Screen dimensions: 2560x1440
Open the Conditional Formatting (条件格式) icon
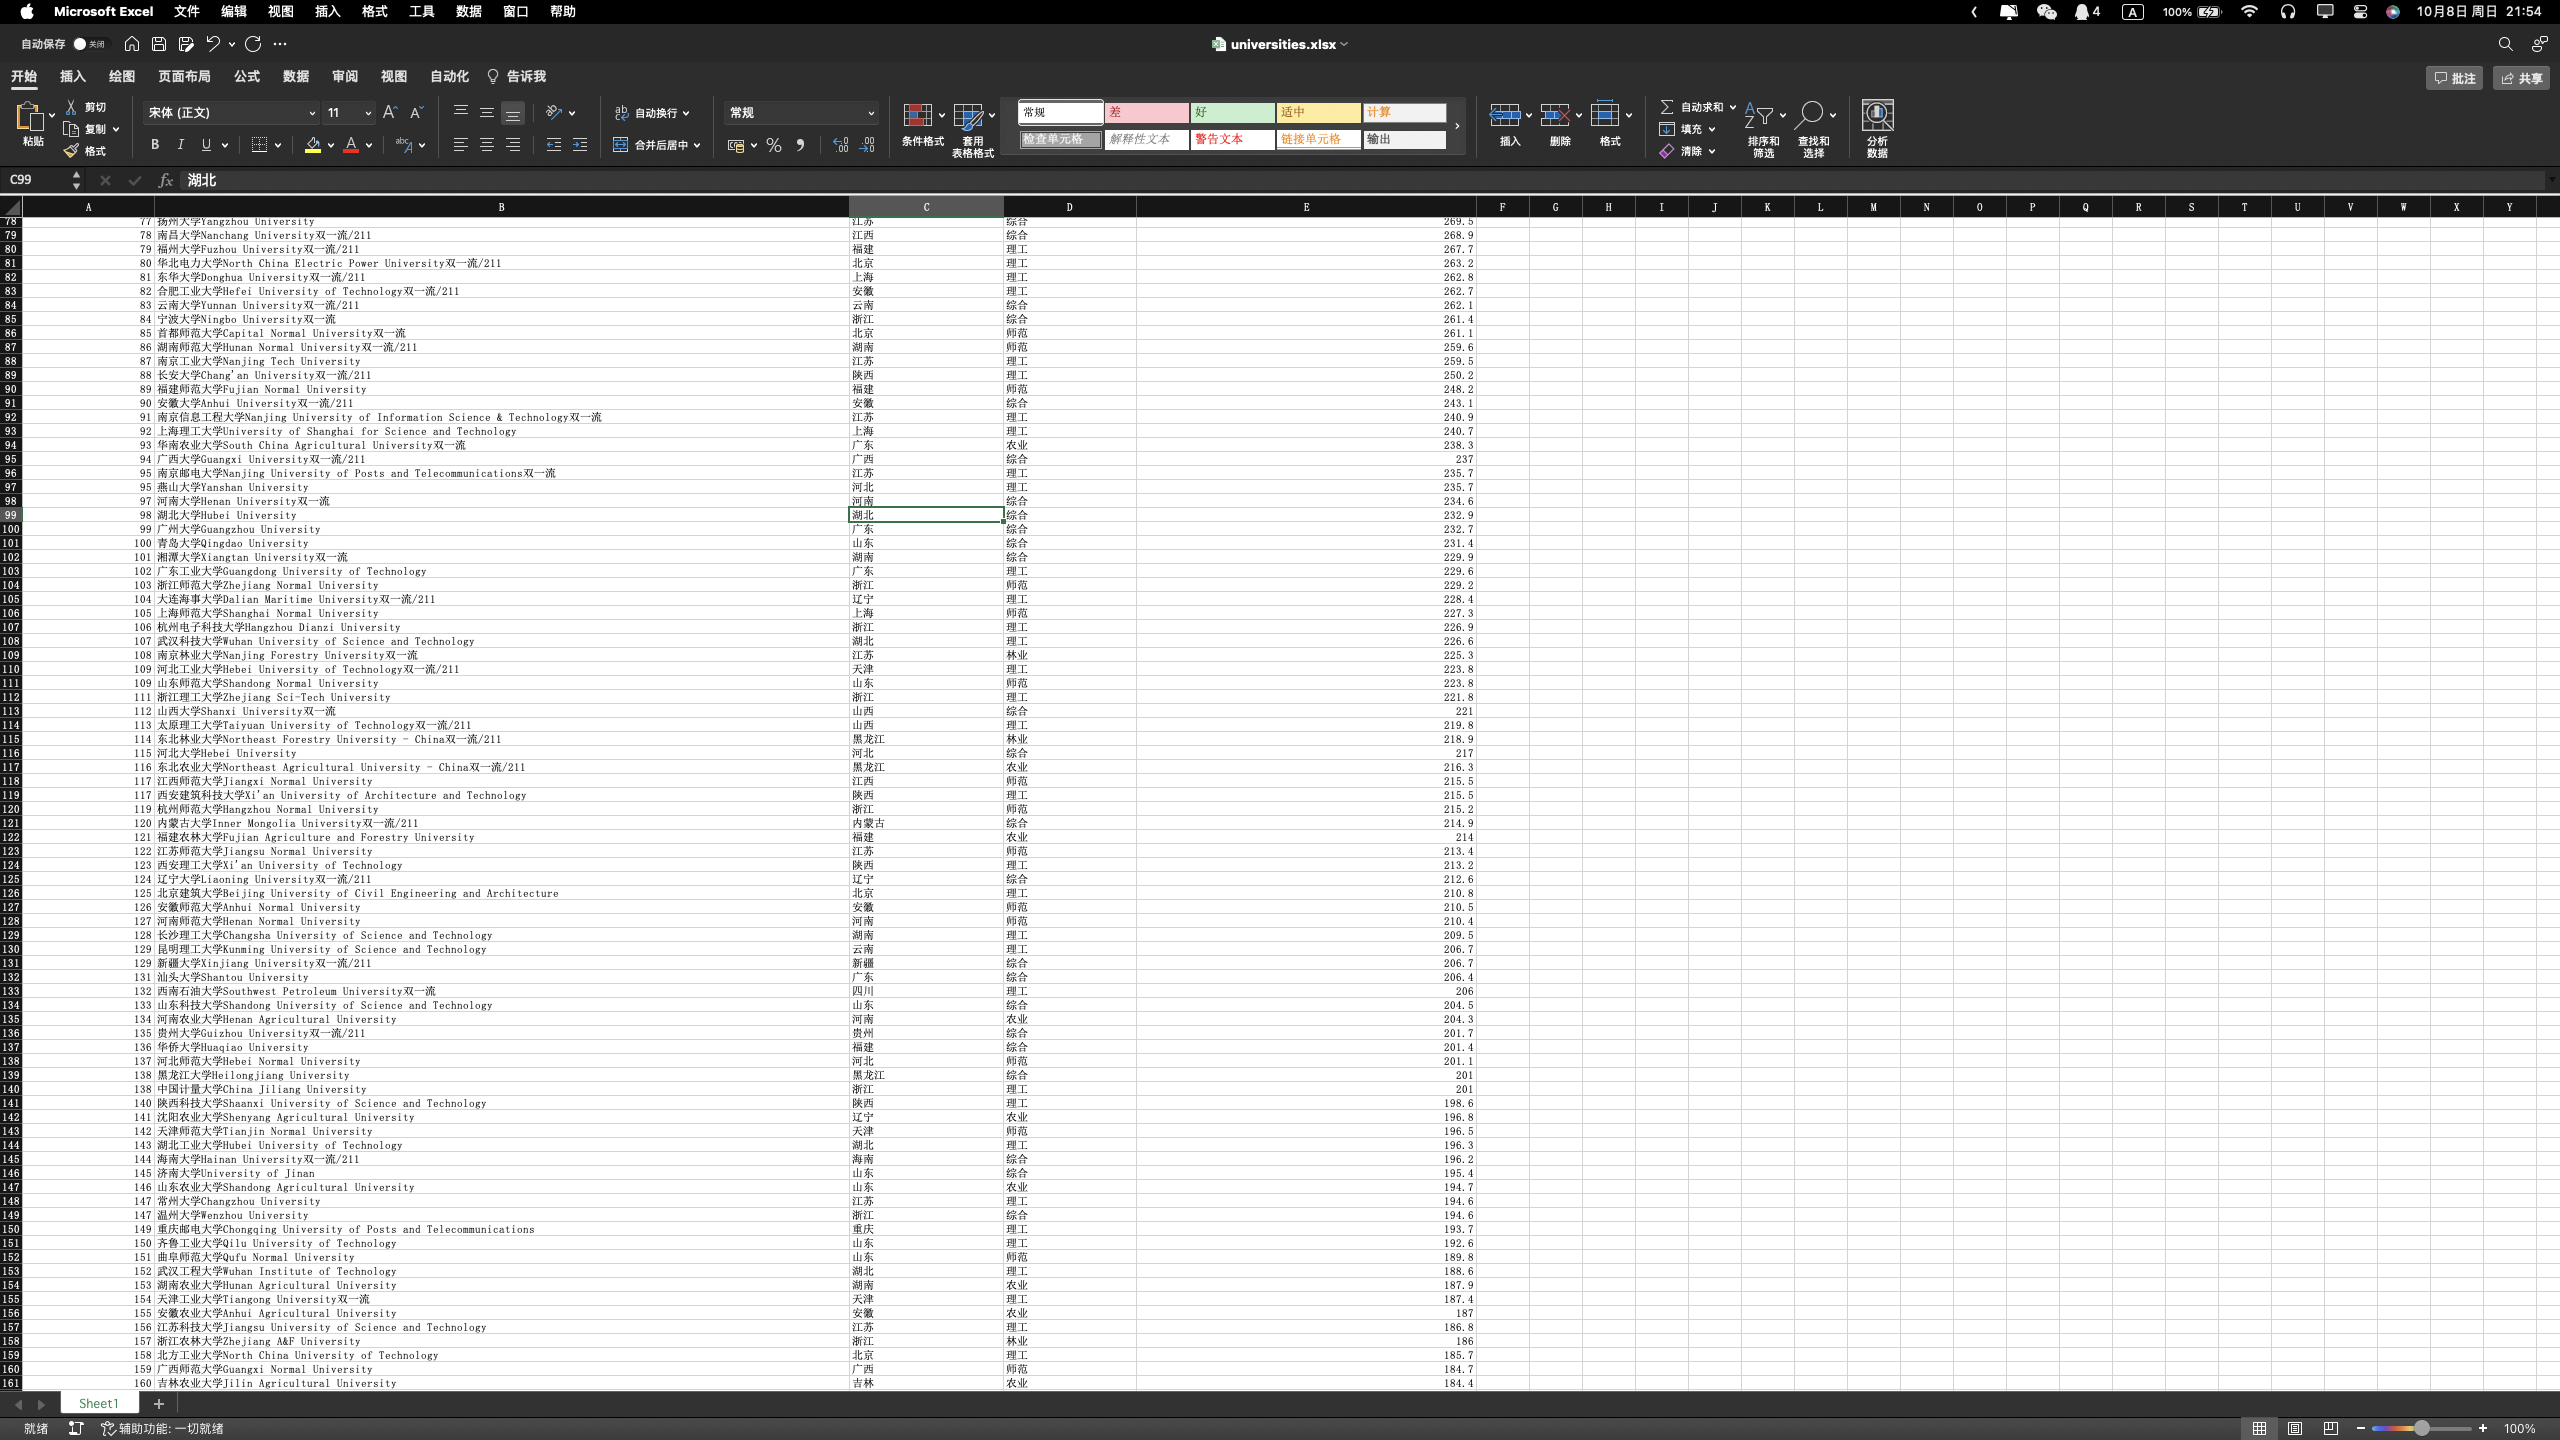[918, 118]
